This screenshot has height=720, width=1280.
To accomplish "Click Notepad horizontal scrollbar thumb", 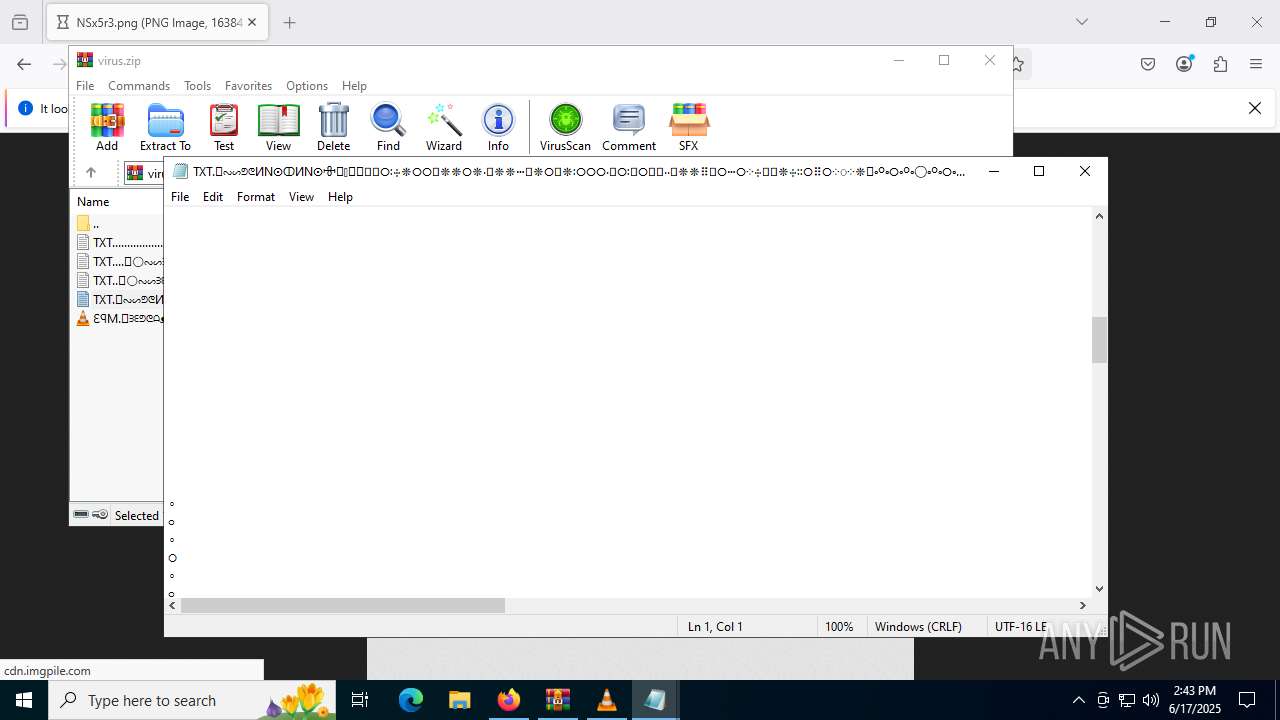I will coord(343,605).
